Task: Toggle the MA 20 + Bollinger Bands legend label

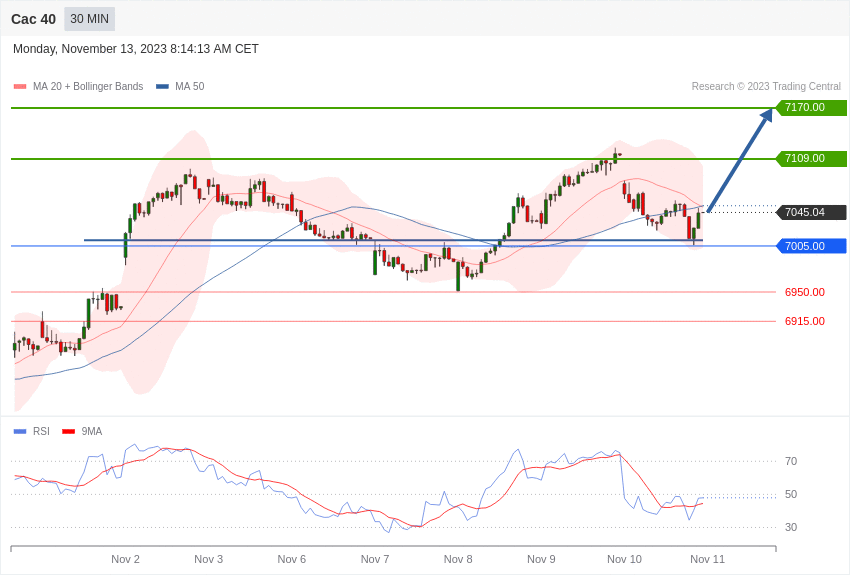Action: 88,87
